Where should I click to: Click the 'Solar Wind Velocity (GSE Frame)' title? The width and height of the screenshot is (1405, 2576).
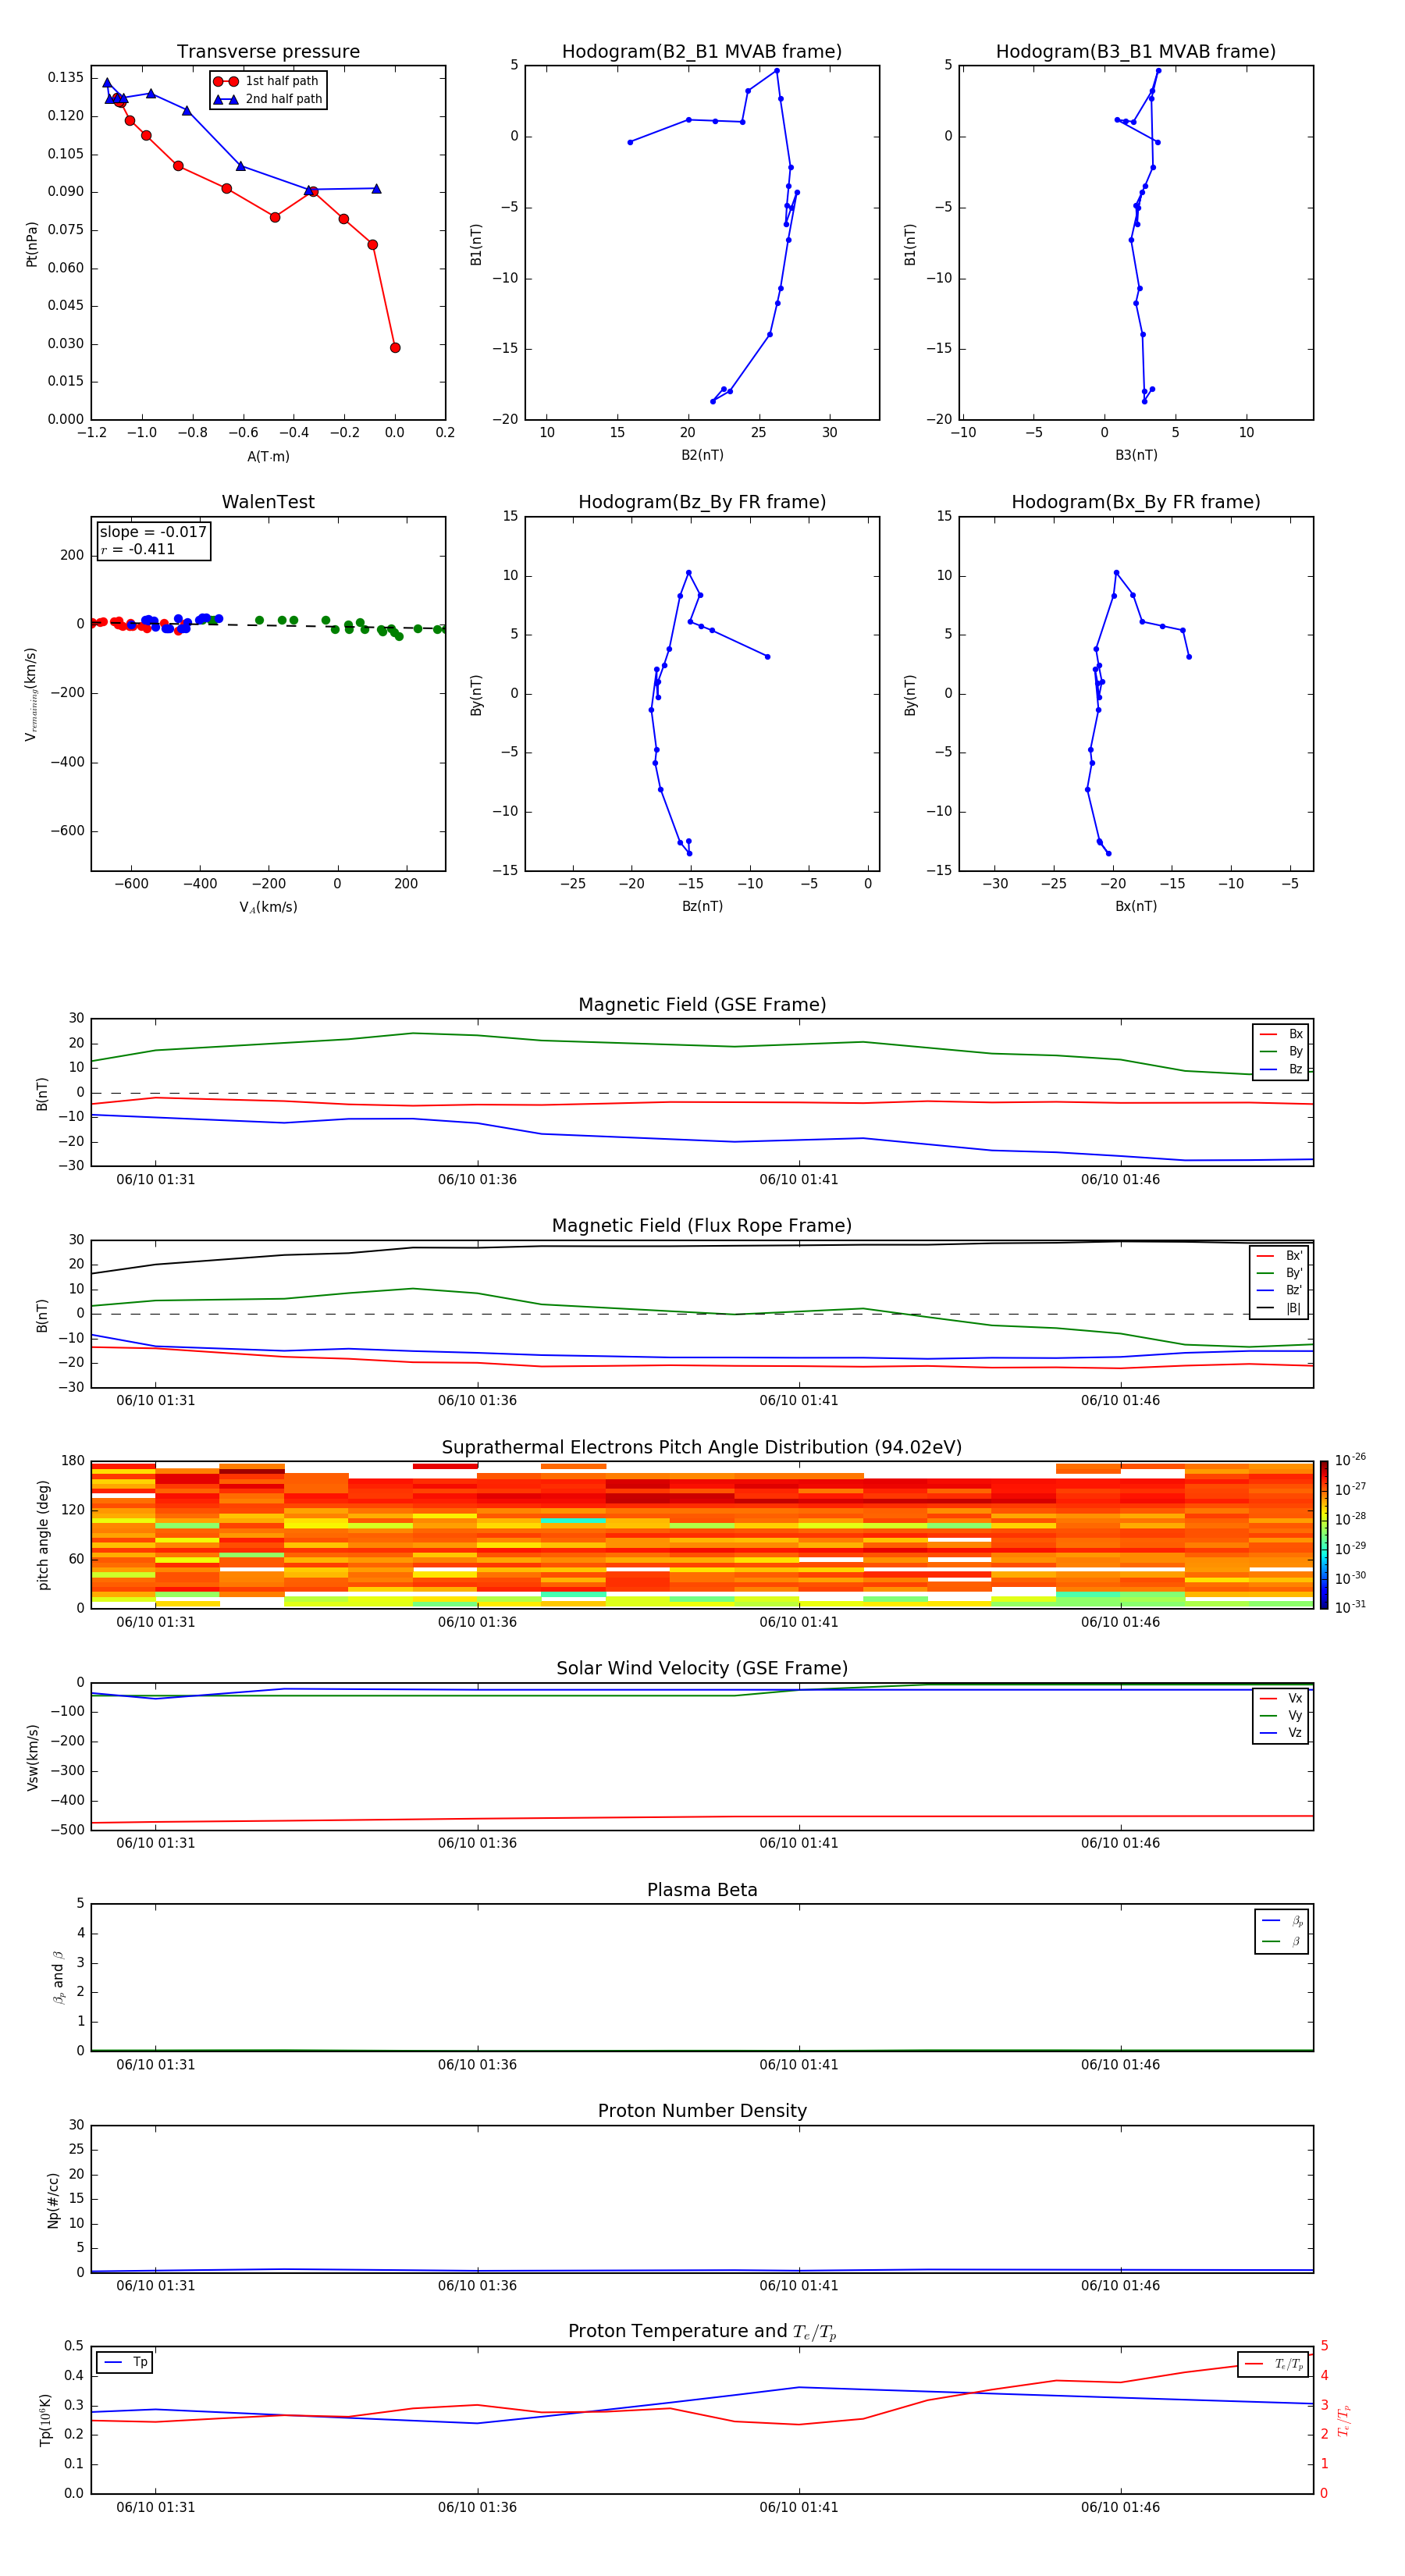(702, 1668)
